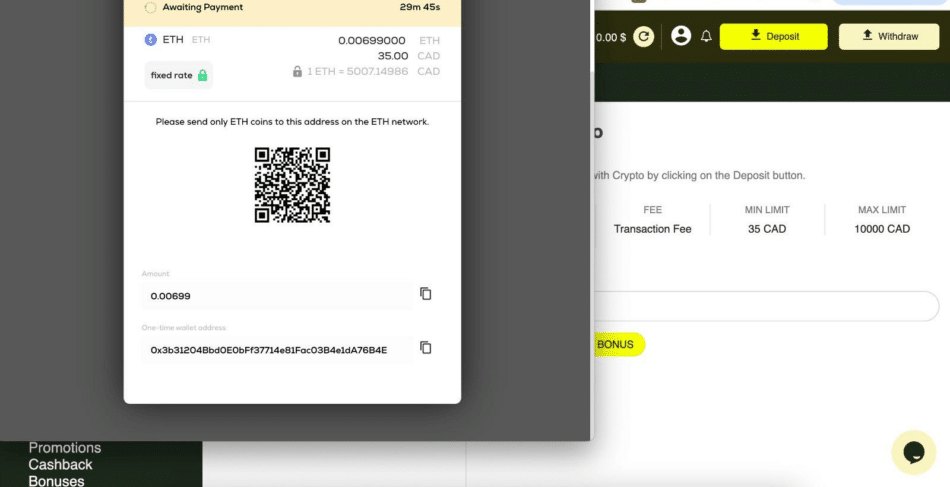Image resolution: width=950 pixels, height=487 pixels.
Task: Click the send only ETH coins notice
Action: (292, 122)
